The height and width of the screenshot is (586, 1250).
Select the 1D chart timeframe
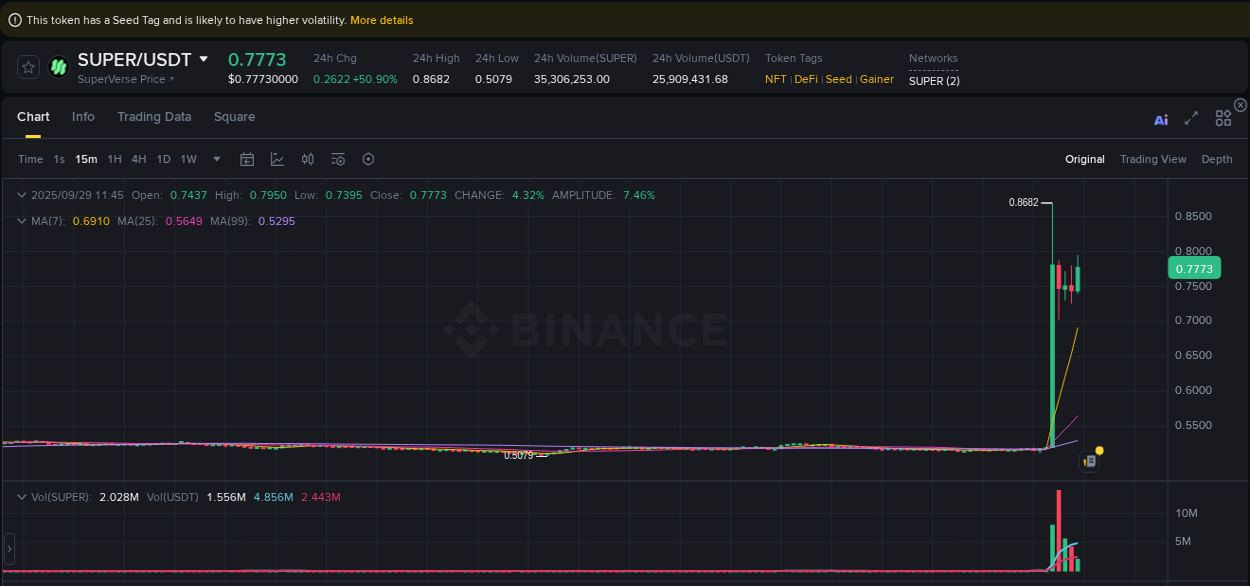pos(163,159)
